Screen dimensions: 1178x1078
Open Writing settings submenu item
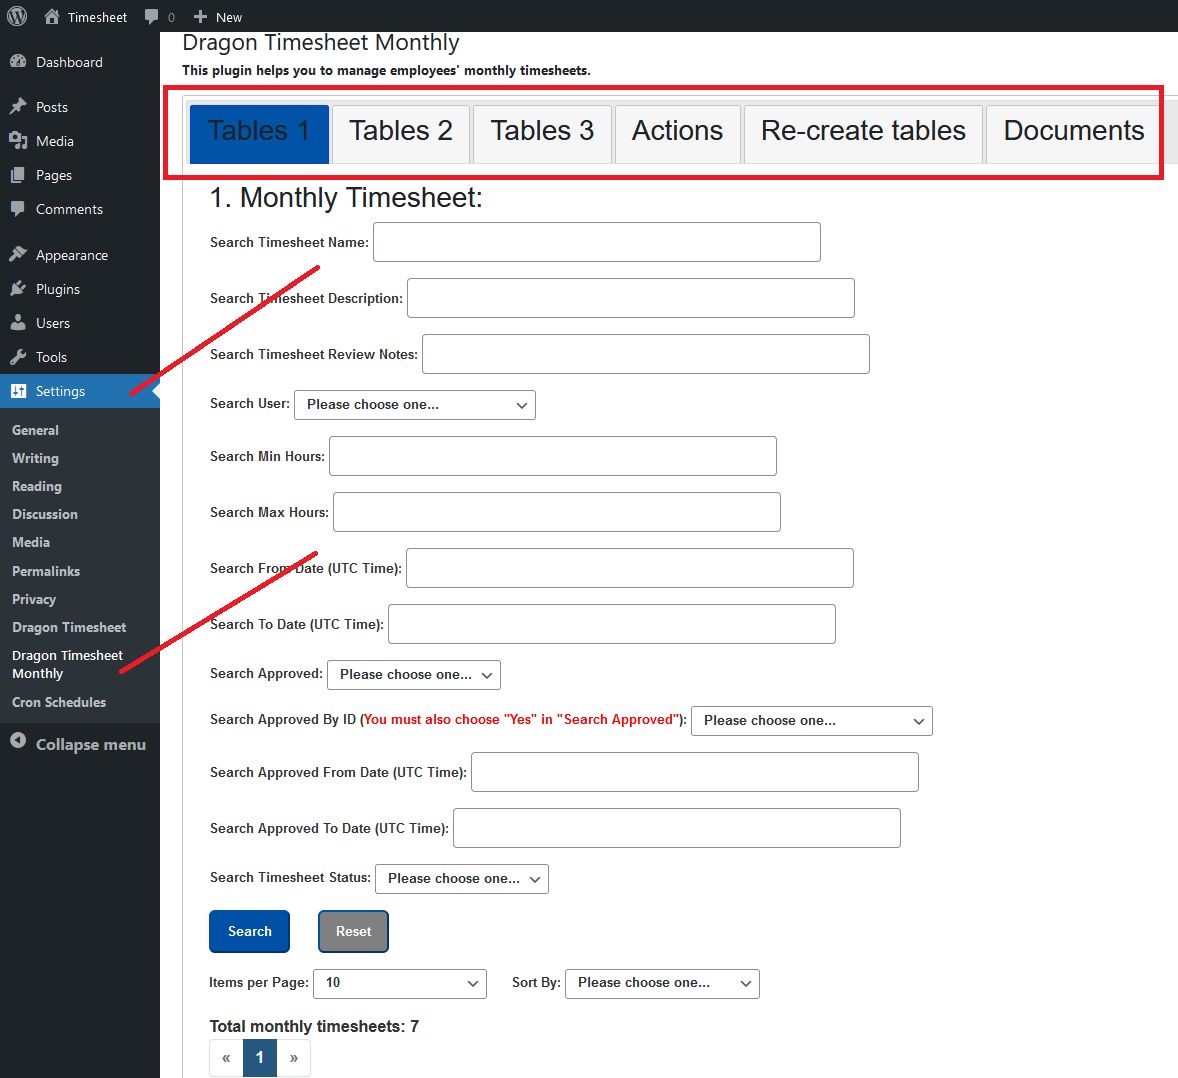(x=35, y=458)
